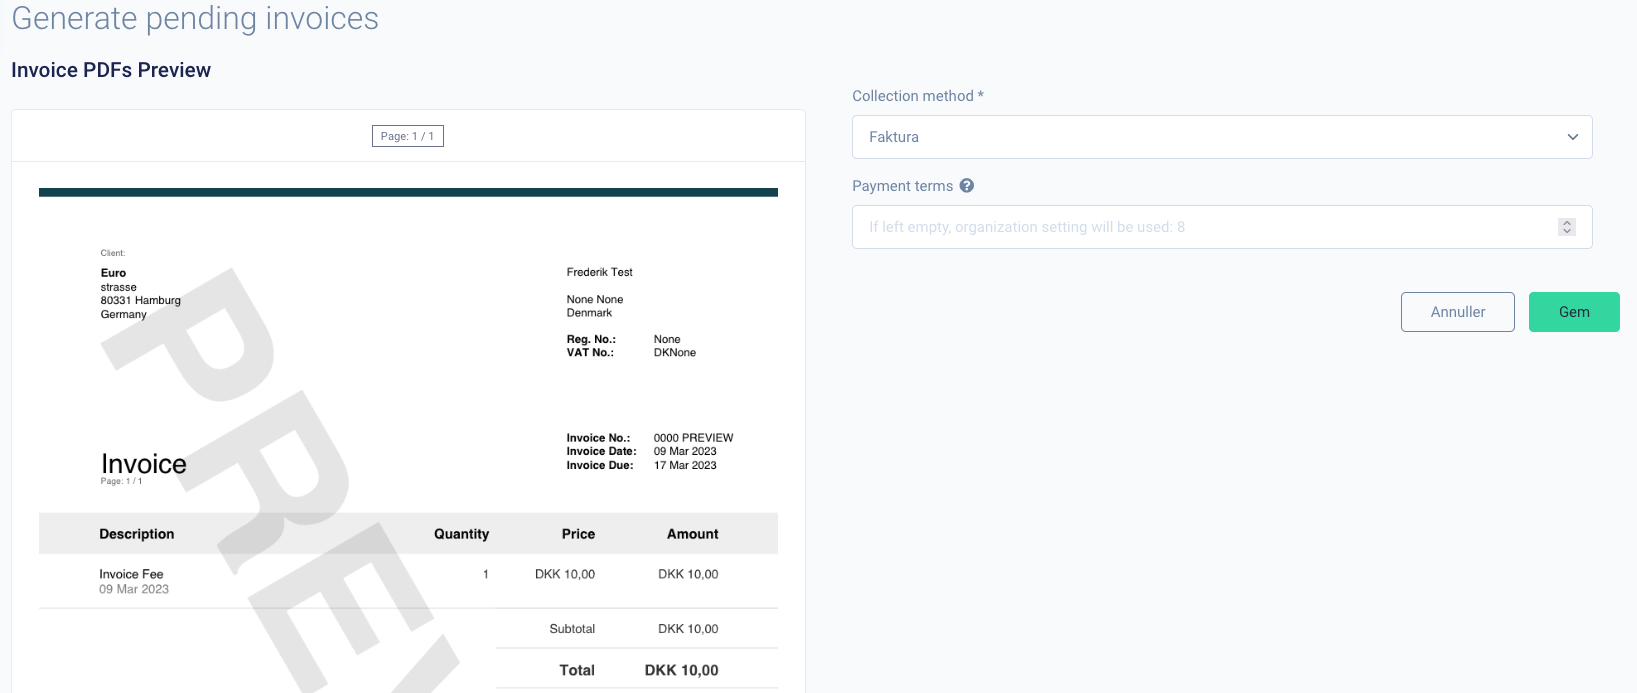Click the Payment terms stepper arrows
Screen dimensions: 1637x693
pyautogui.click(x=1567, y=227)
